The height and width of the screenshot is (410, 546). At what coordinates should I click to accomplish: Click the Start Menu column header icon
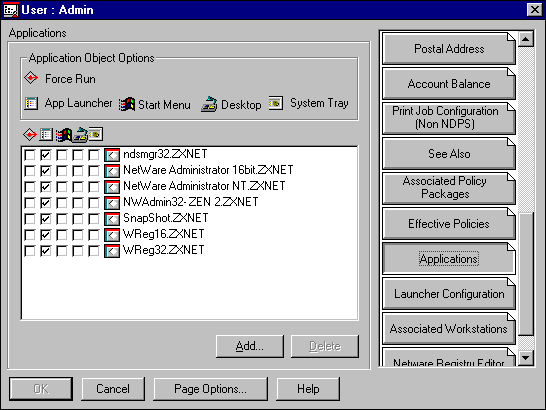[x=63, y=135]
